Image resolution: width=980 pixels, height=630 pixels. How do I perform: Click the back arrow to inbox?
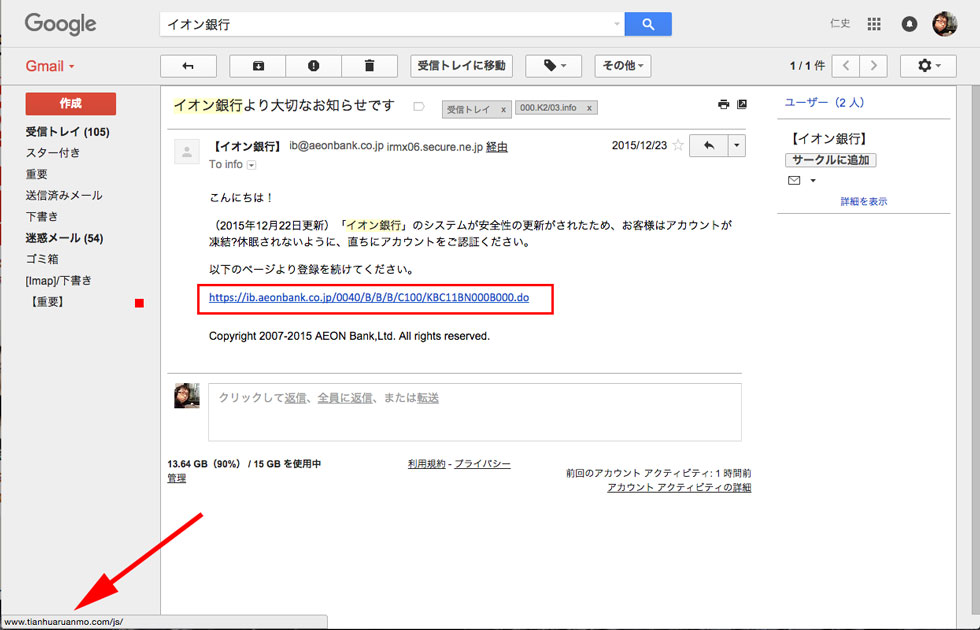tap(187, 66)
